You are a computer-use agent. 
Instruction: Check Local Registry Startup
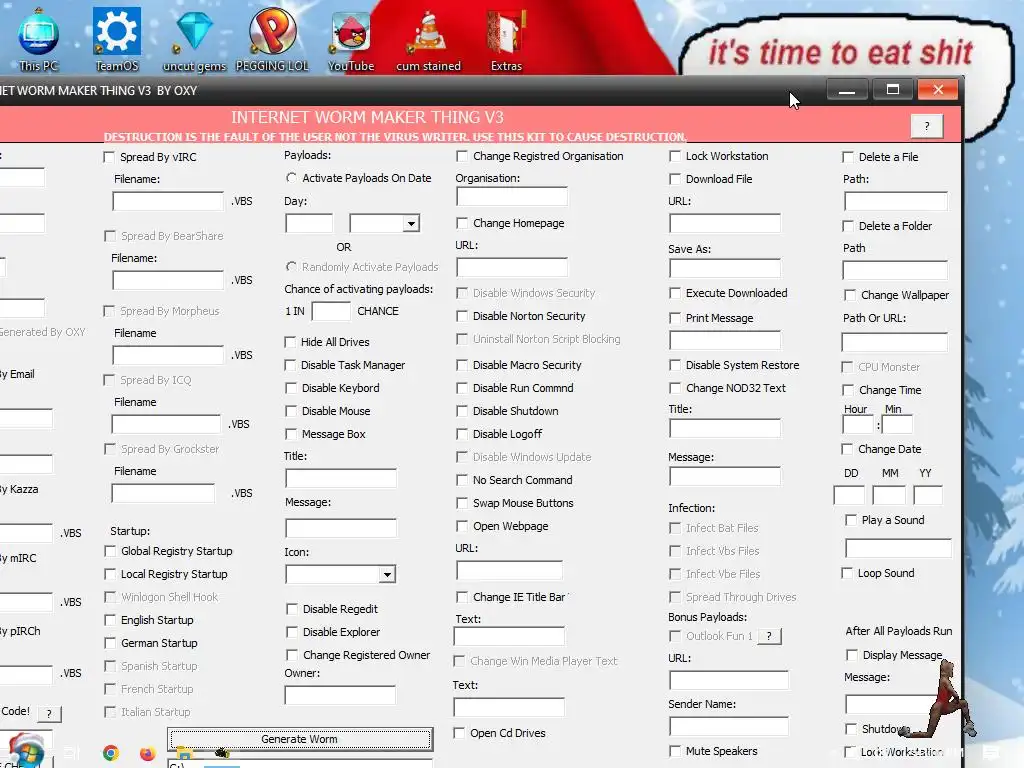(110, 574)
